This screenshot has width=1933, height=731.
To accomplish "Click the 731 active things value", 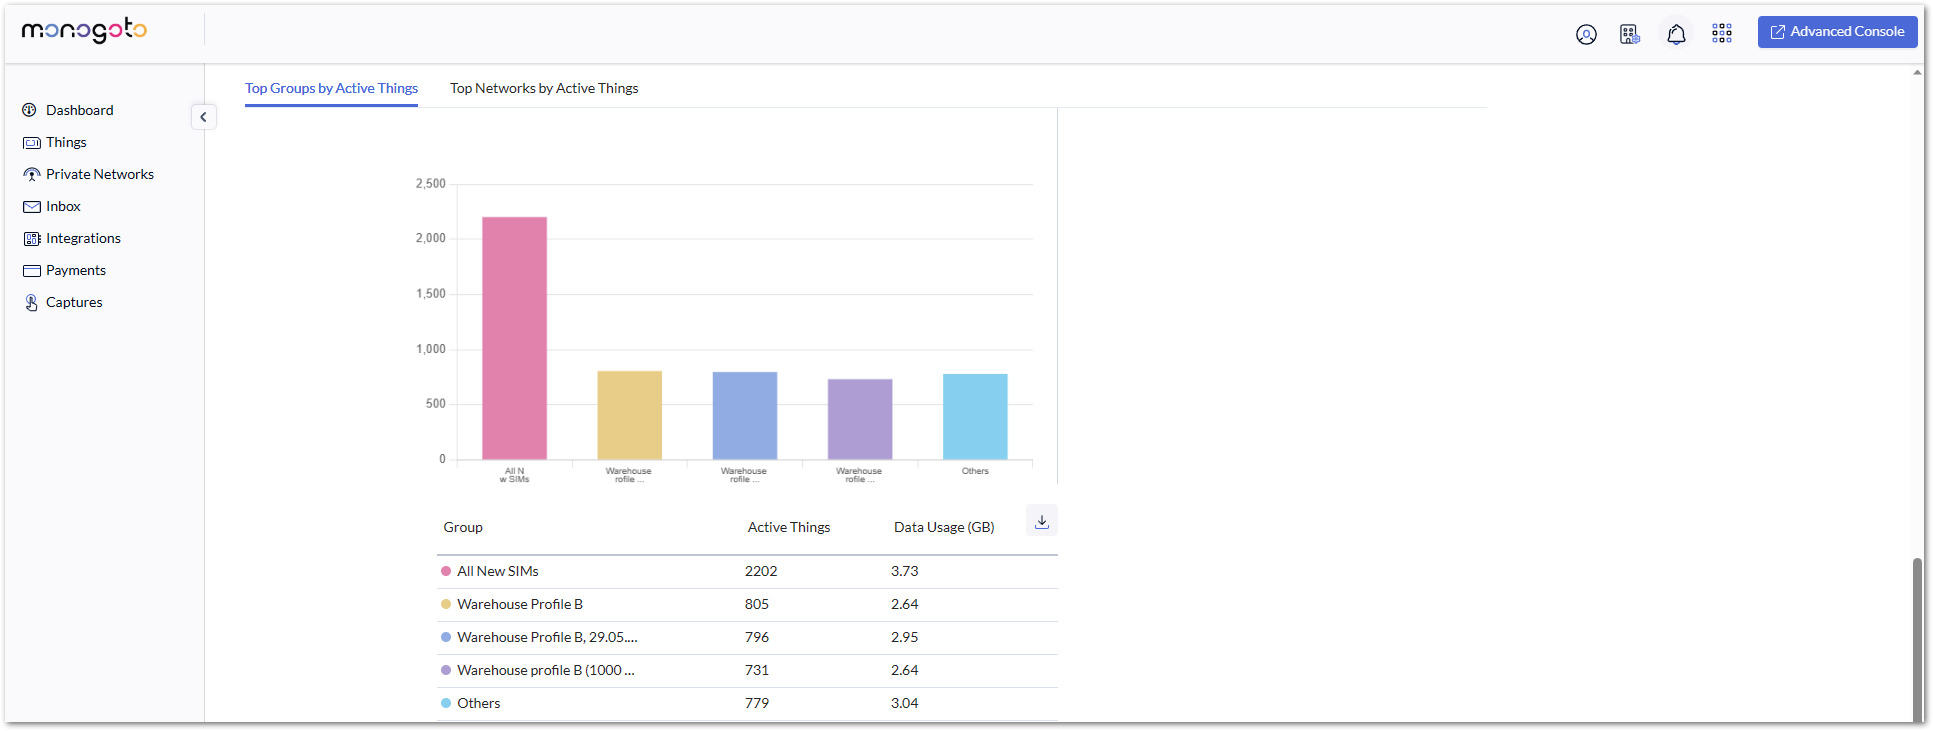I will [757, 670].
